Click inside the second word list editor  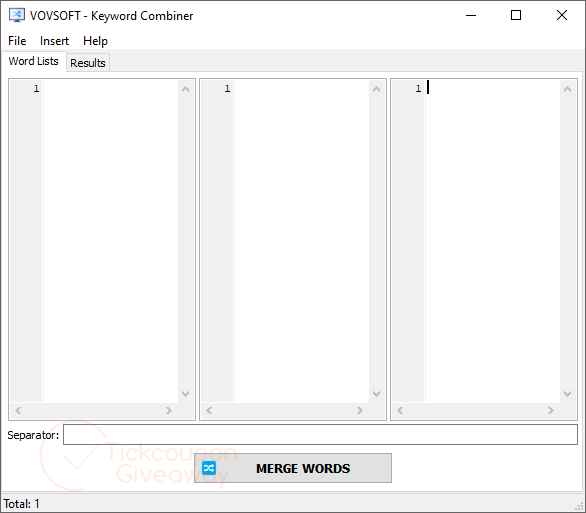[x=302, y=241]
